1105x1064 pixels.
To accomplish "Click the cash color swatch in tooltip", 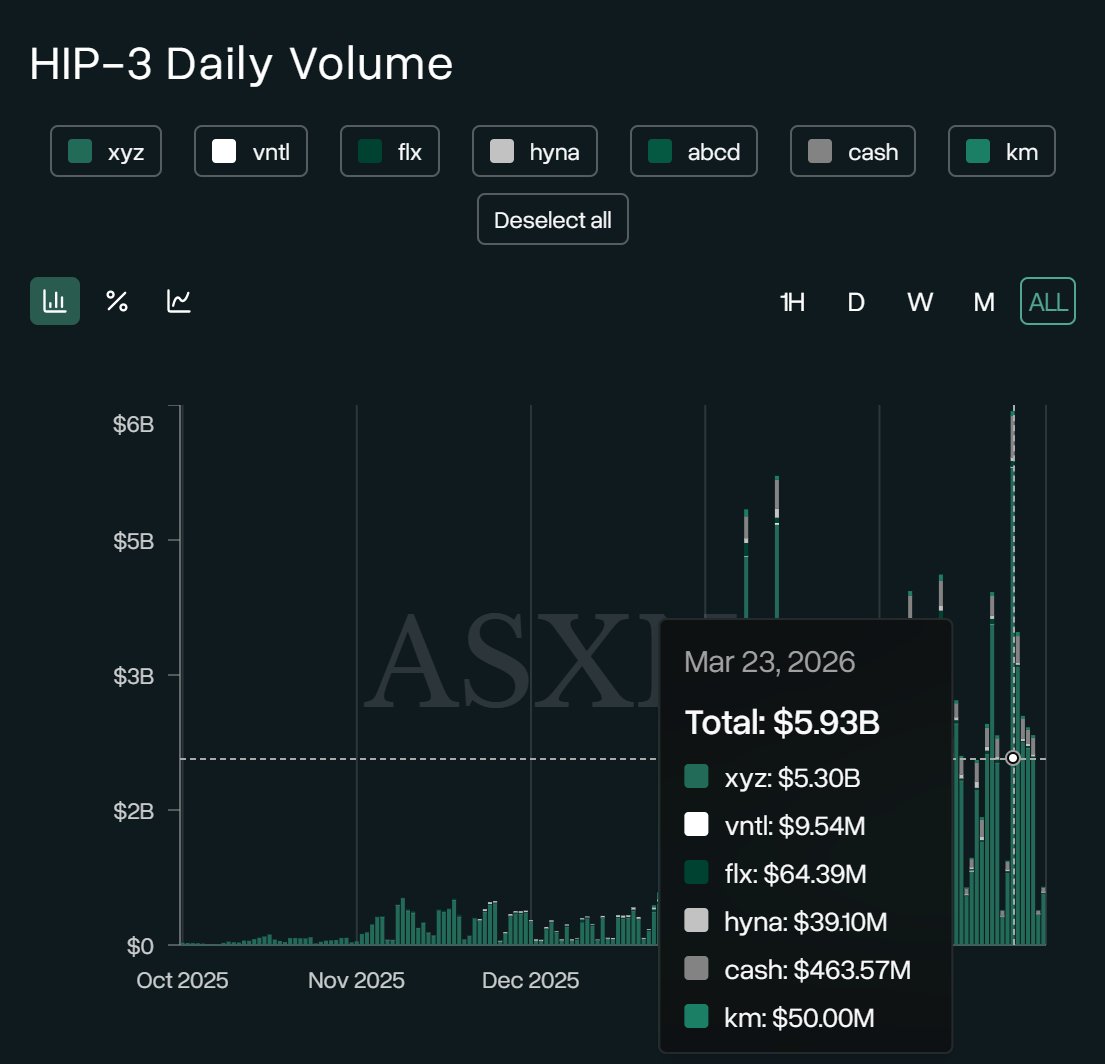I will 696,968.
